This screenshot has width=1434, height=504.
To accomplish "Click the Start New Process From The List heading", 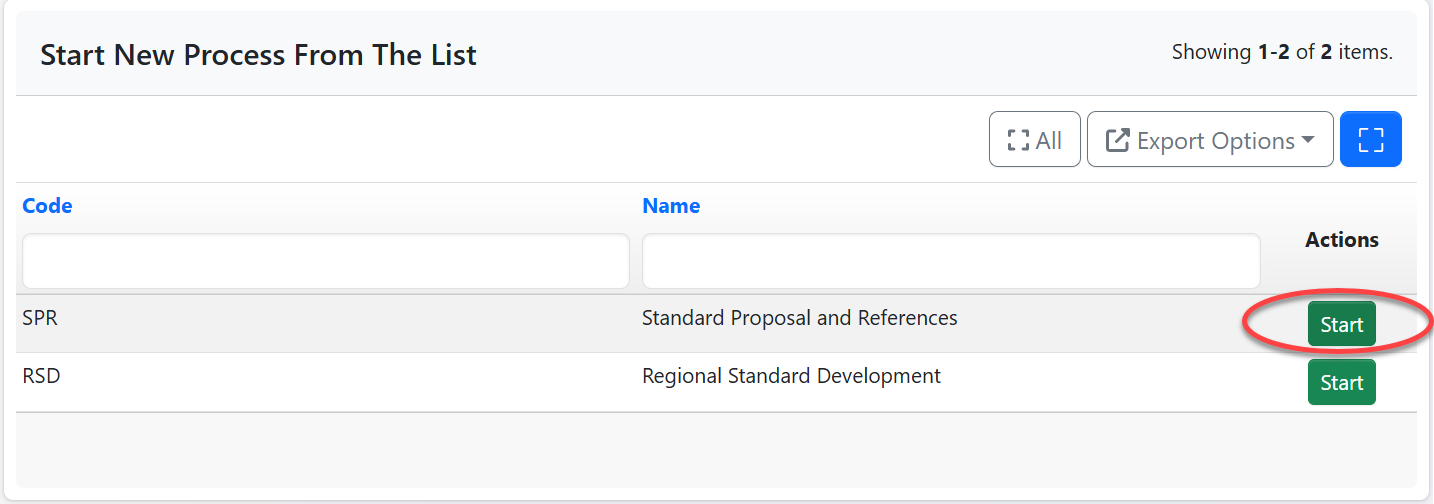I will coord(258,55).
